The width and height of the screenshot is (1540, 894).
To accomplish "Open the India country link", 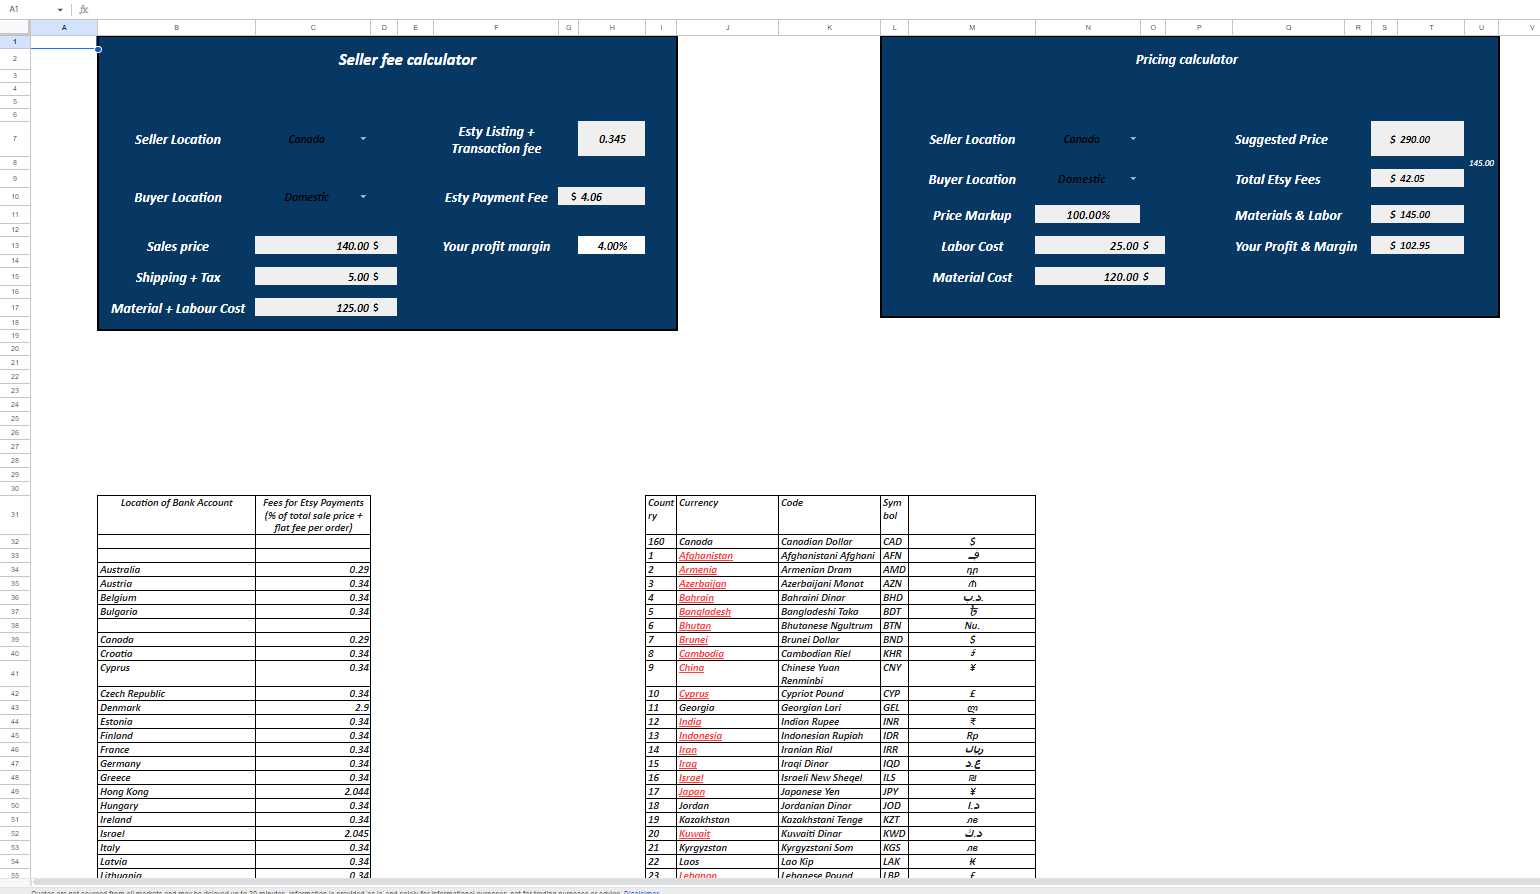I will 690,722.
